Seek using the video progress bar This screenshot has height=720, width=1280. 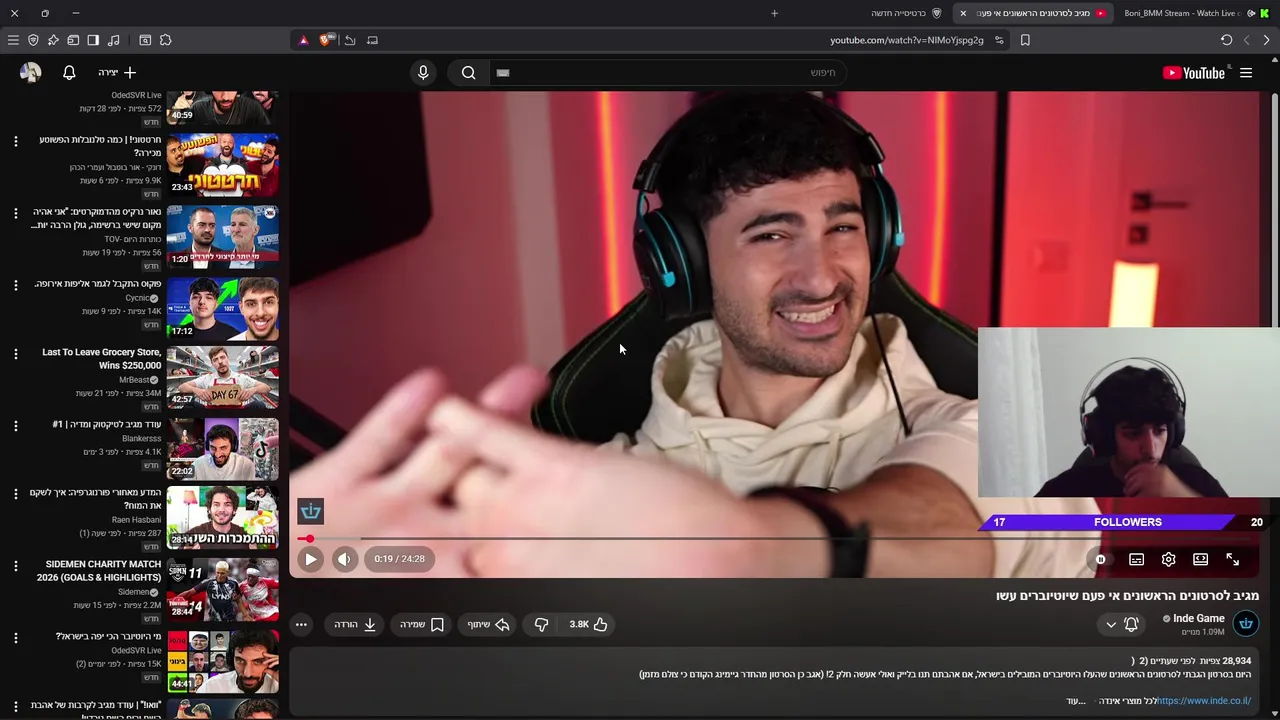[x=774, y=538]
